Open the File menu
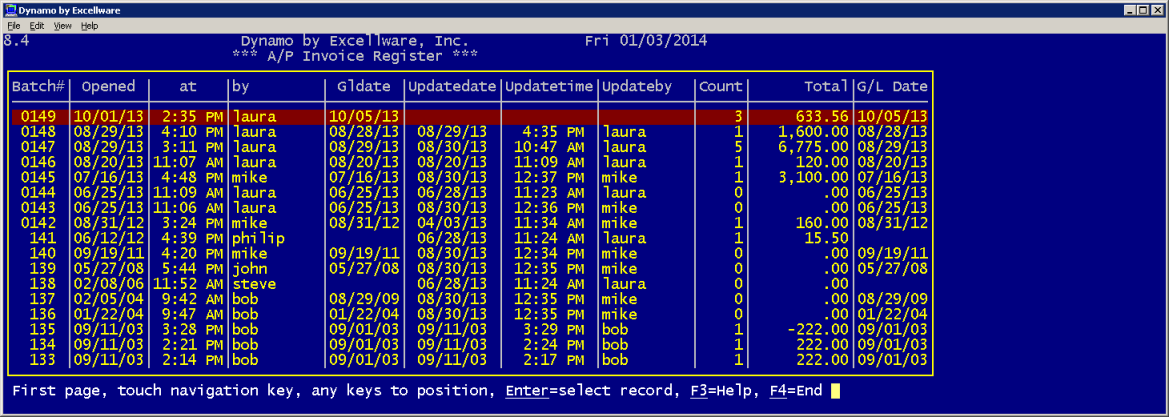The width and height of the screenshot is (1169, 417). 14,25
